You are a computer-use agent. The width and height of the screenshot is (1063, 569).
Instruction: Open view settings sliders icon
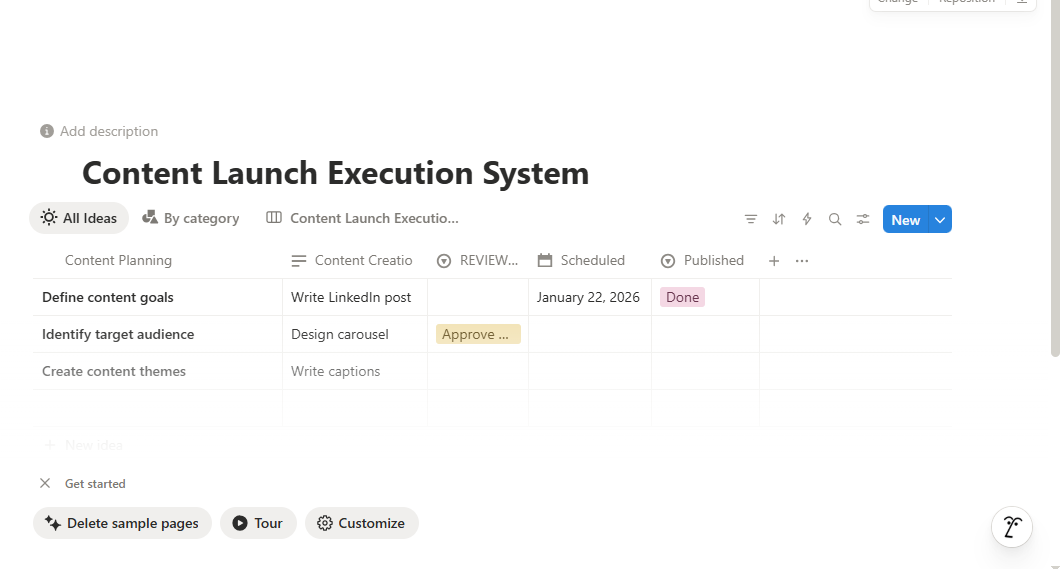pyautogui.click(x=862, y=219)
